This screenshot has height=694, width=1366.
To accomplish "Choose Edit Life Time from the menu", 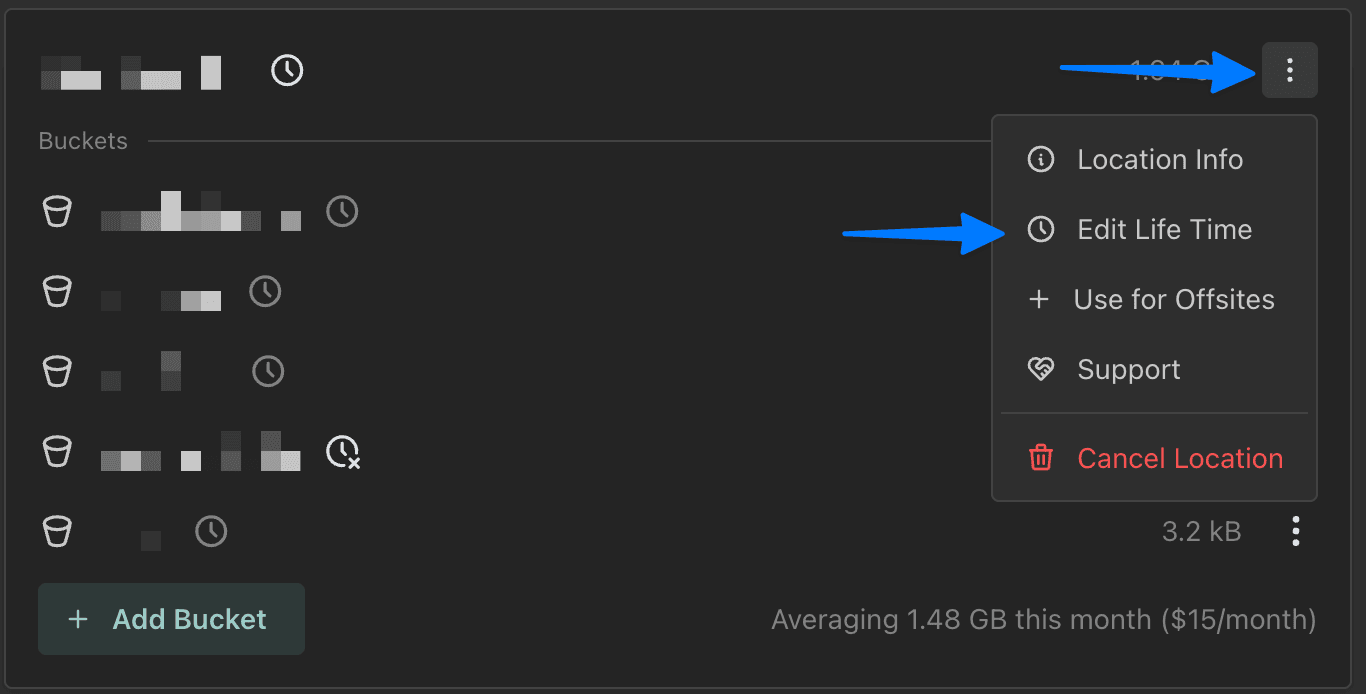I will pyautogui.click(x=1164, y=230).
